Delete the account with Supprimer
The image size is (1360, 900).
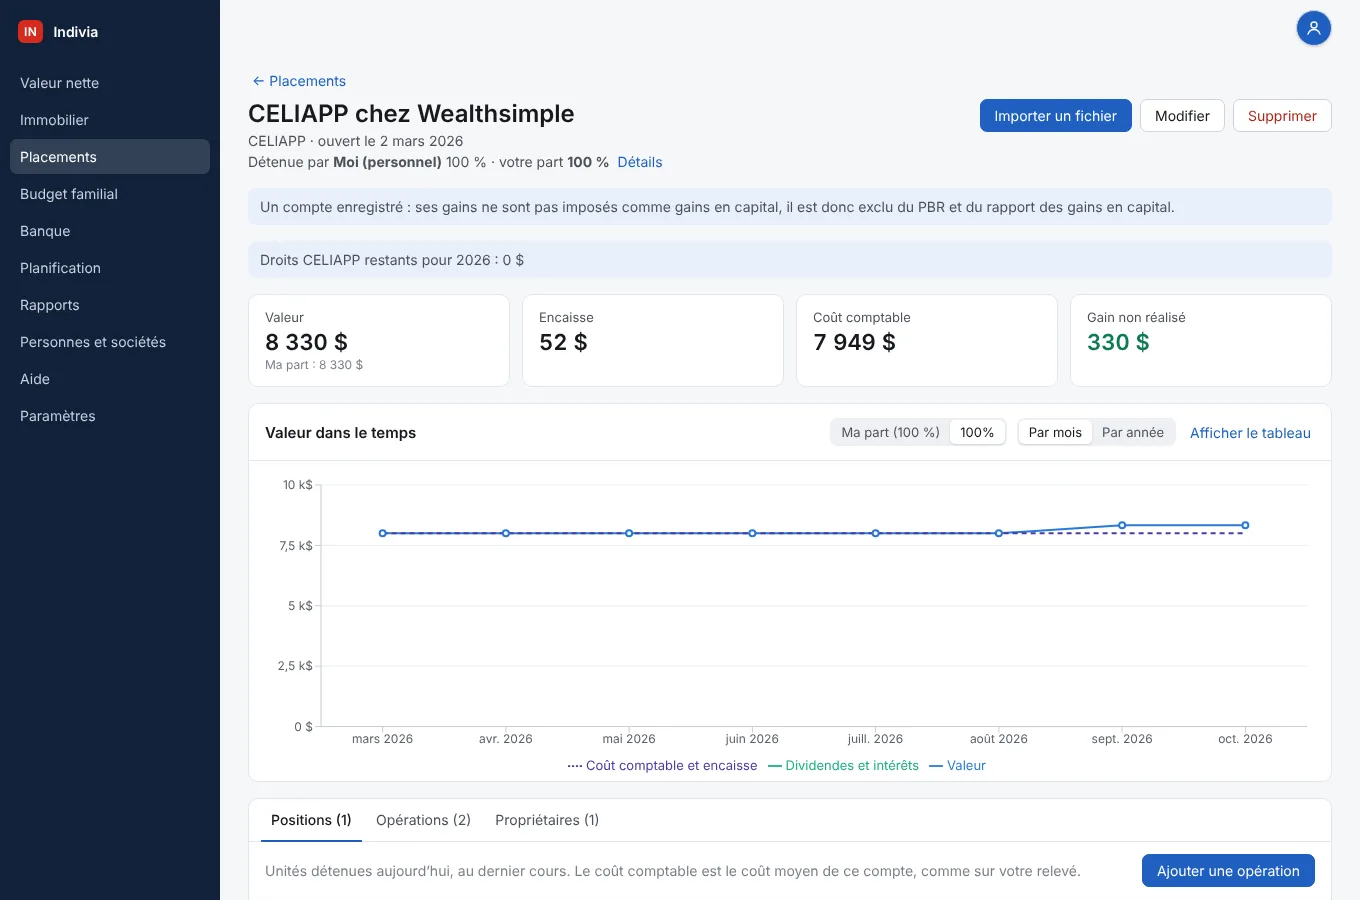[1282, 116]
